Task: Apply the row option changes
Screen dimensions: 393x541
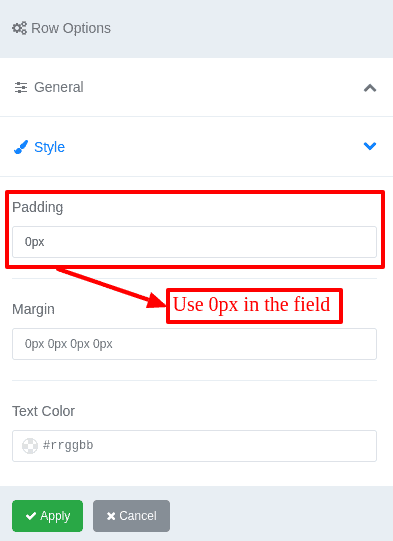Action: coord(48,516)
